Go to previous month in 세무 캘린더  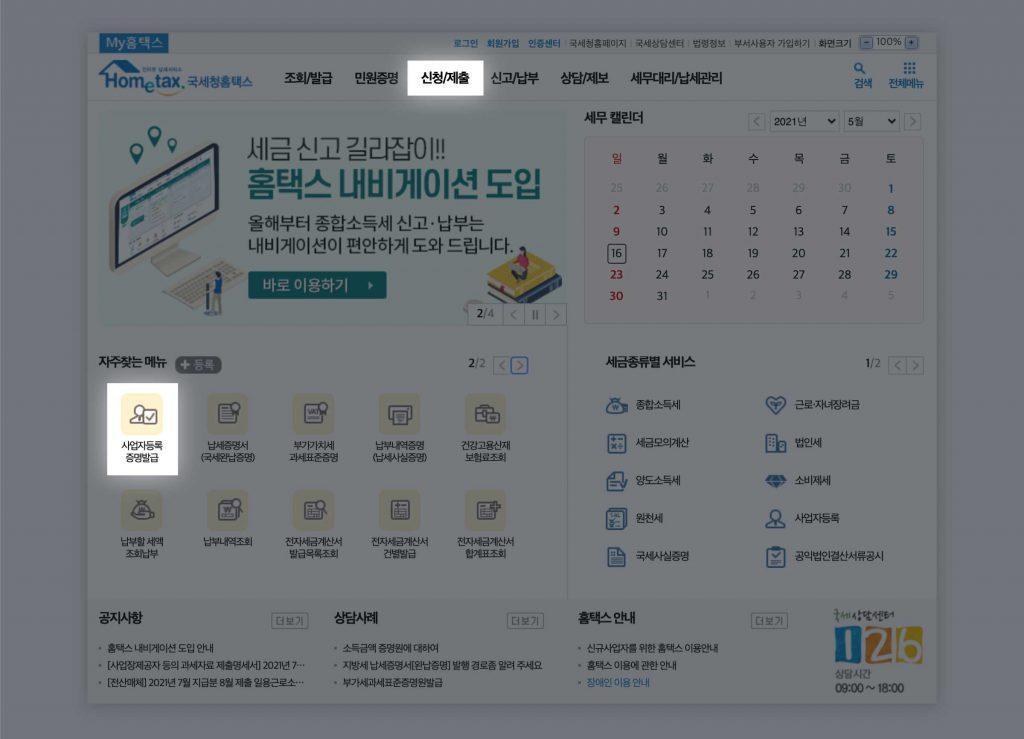756,121
